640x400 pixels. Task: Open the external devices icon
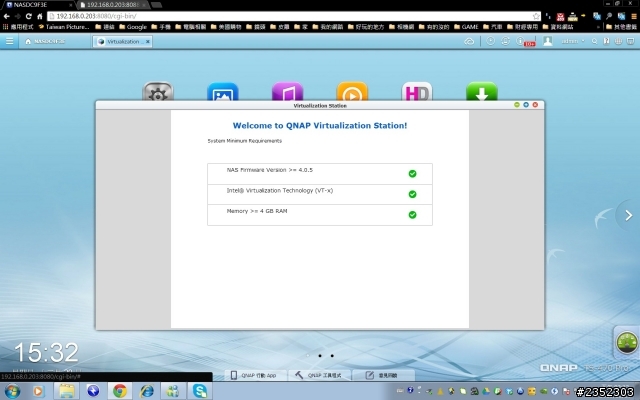click(505, 41)
